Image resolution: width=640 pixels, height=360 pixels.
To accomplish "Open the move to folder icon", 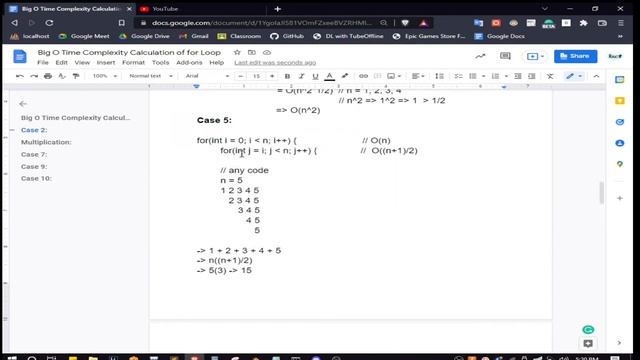I will point(252,52).
